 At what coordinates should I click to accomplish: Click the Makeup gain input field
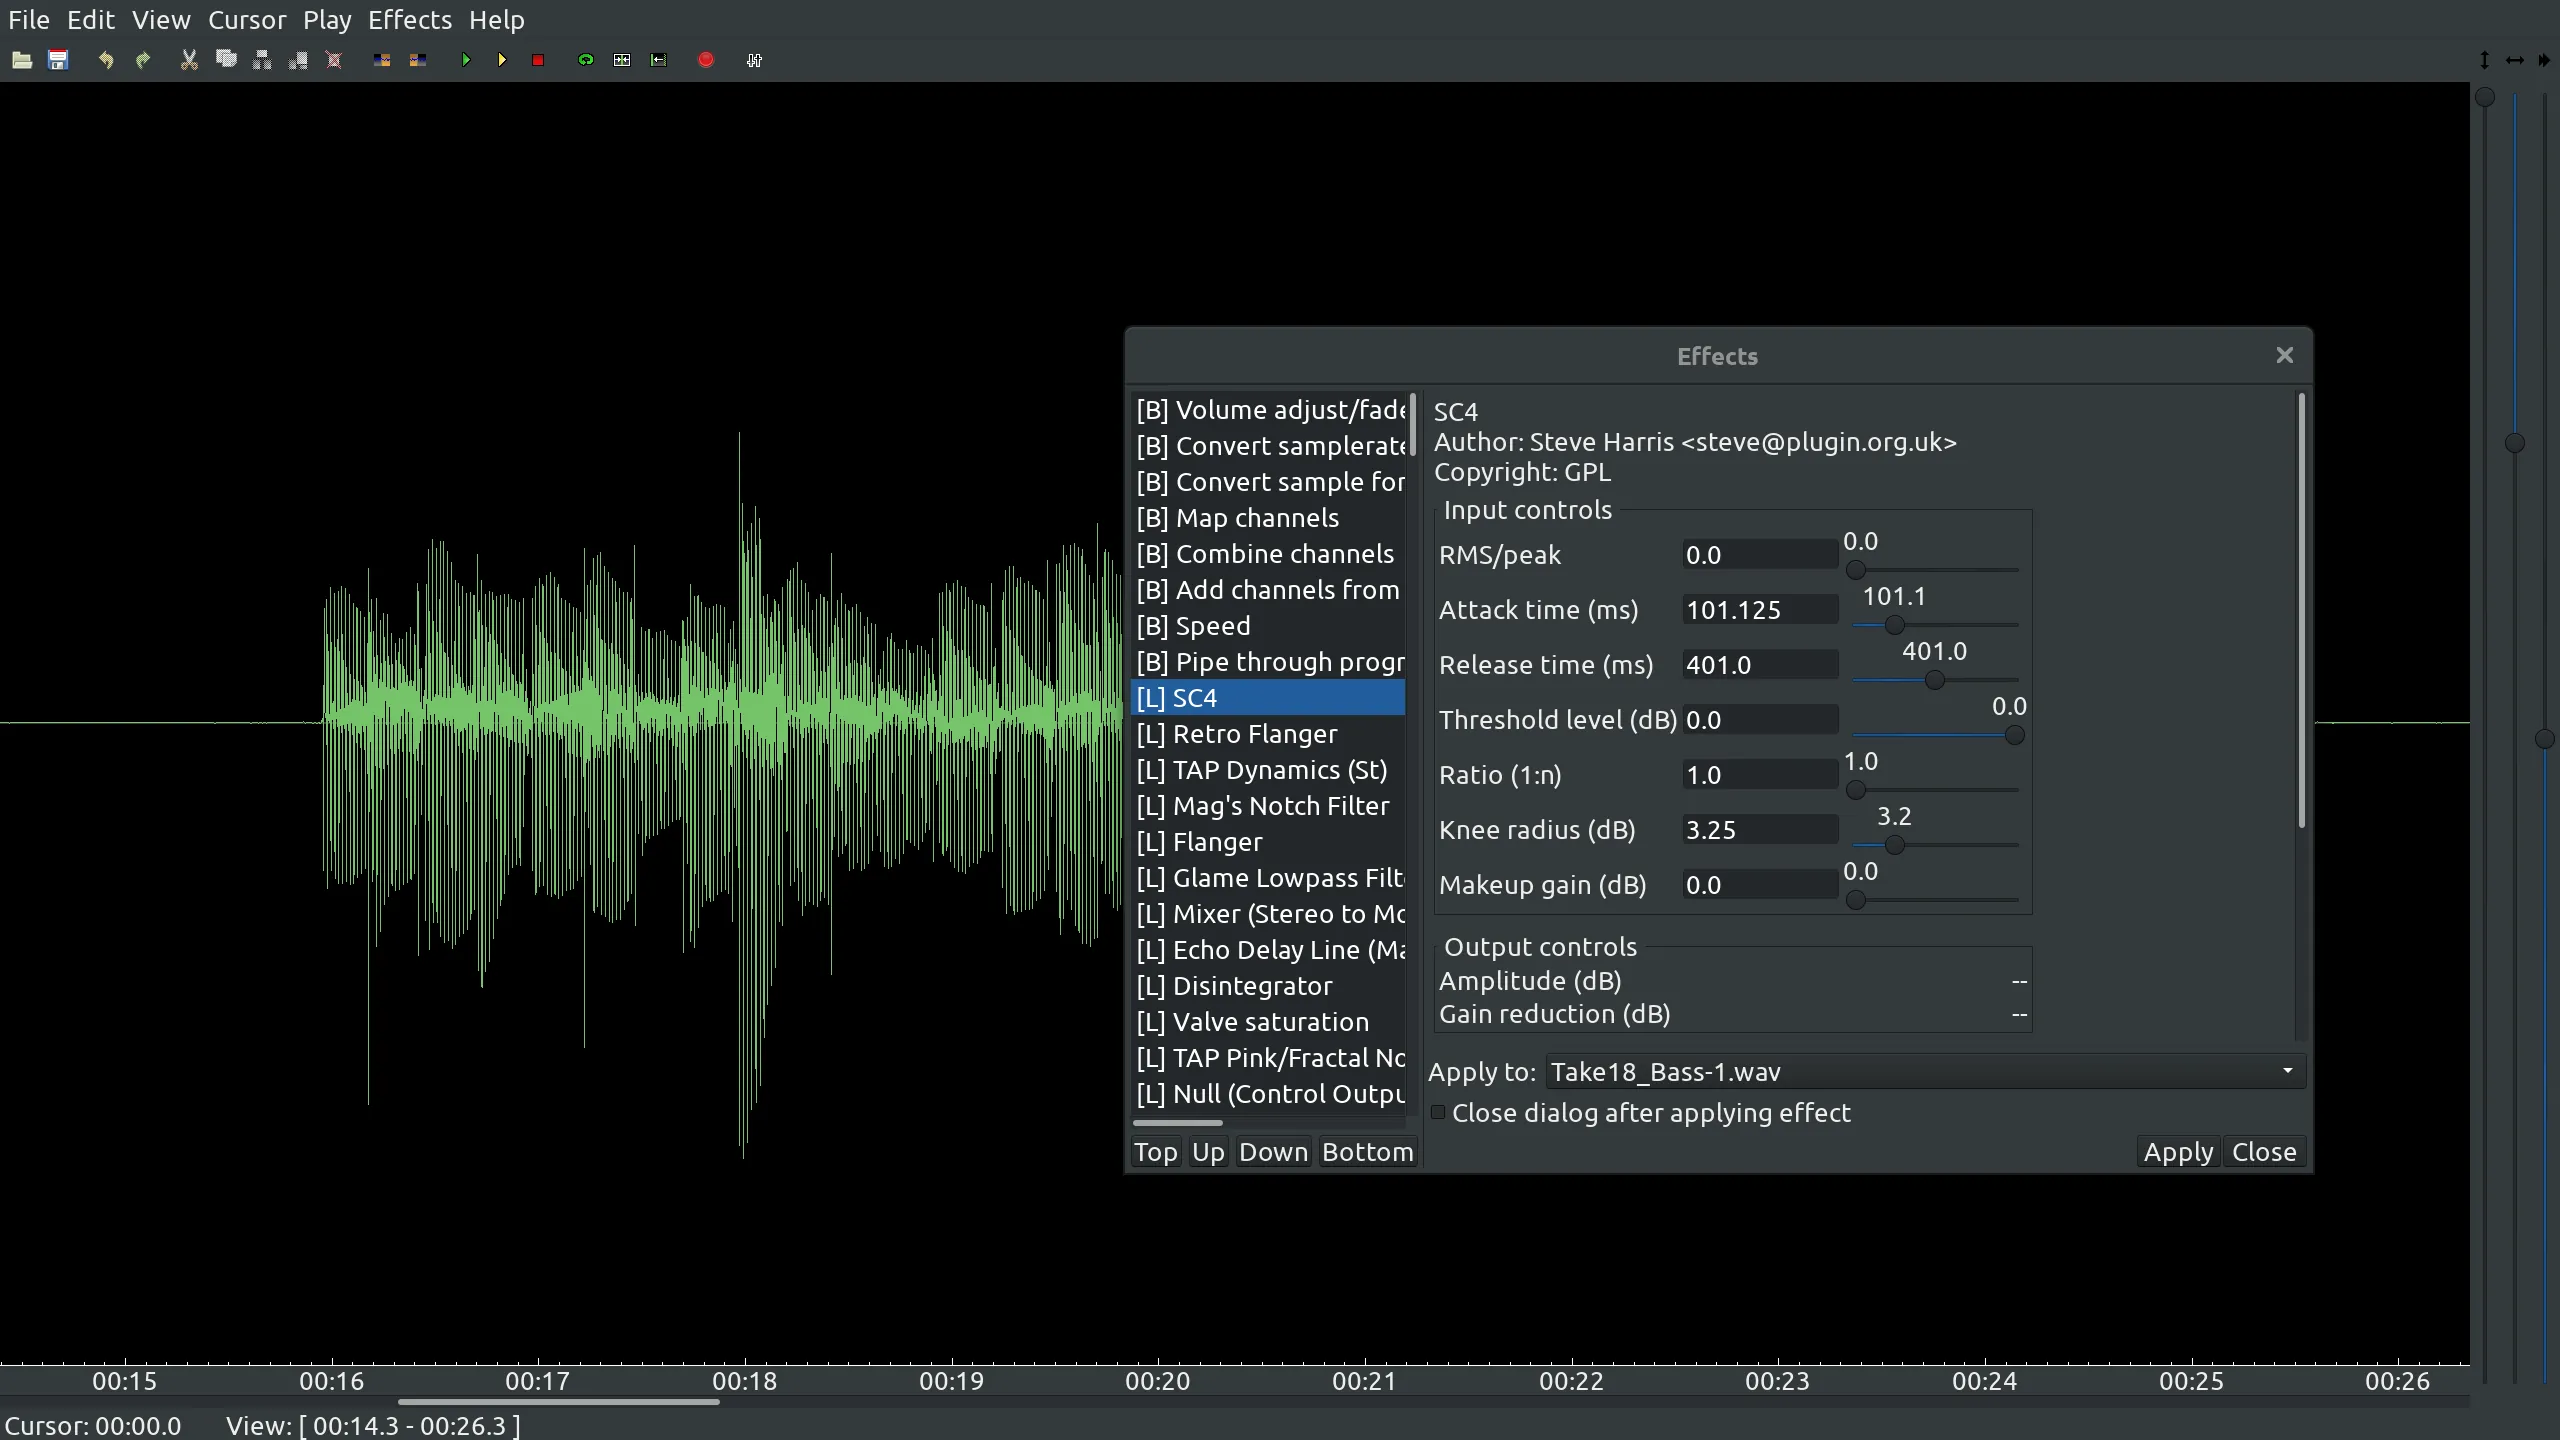click(1760, 885)
